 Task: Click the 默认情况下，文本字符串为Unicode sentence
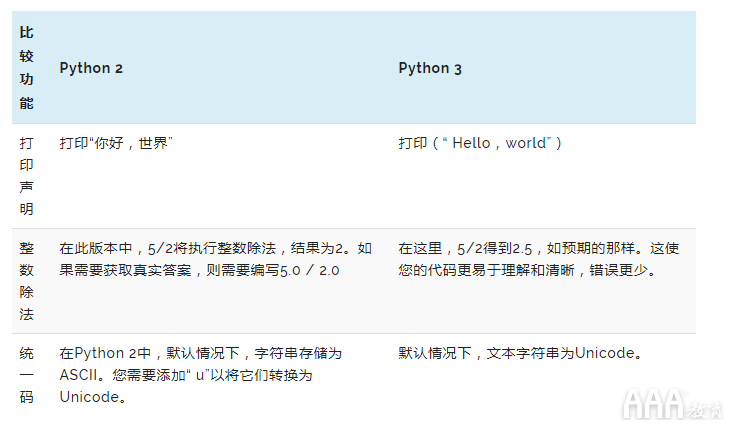[520, 353]
